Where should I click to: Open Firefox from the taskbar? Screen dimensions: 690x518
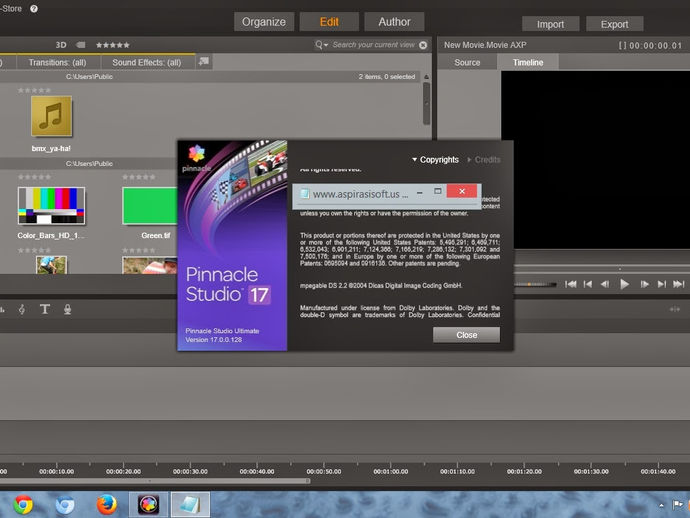[x=106, y=504]
